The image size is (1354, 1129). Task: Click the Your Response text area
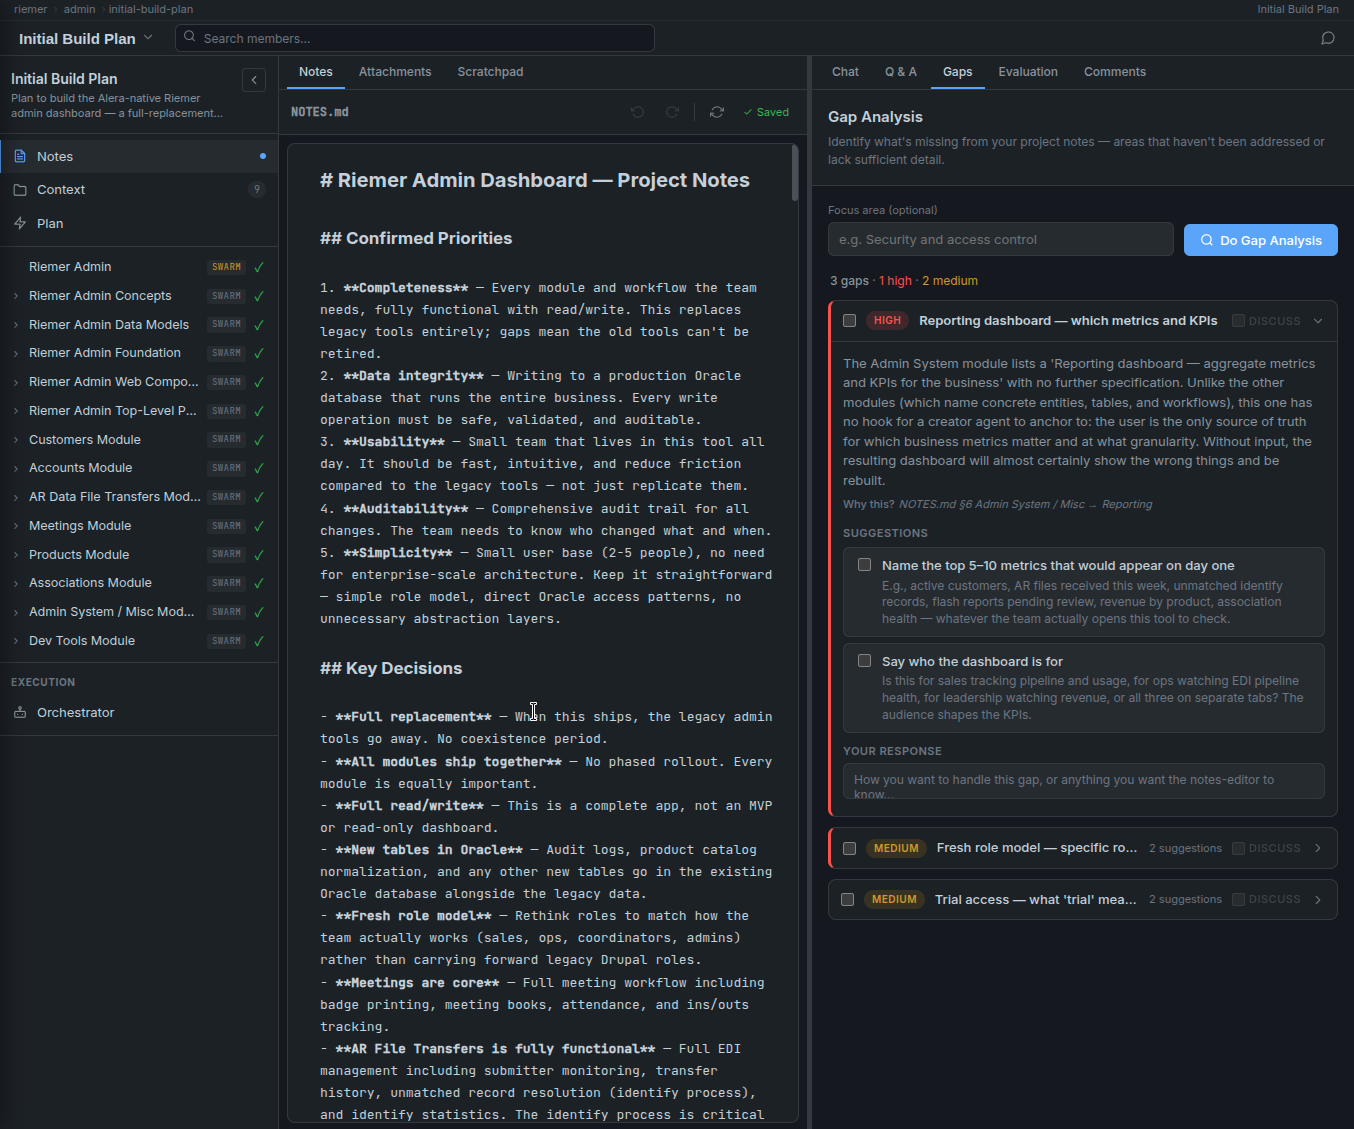[x=1084, y=781]
